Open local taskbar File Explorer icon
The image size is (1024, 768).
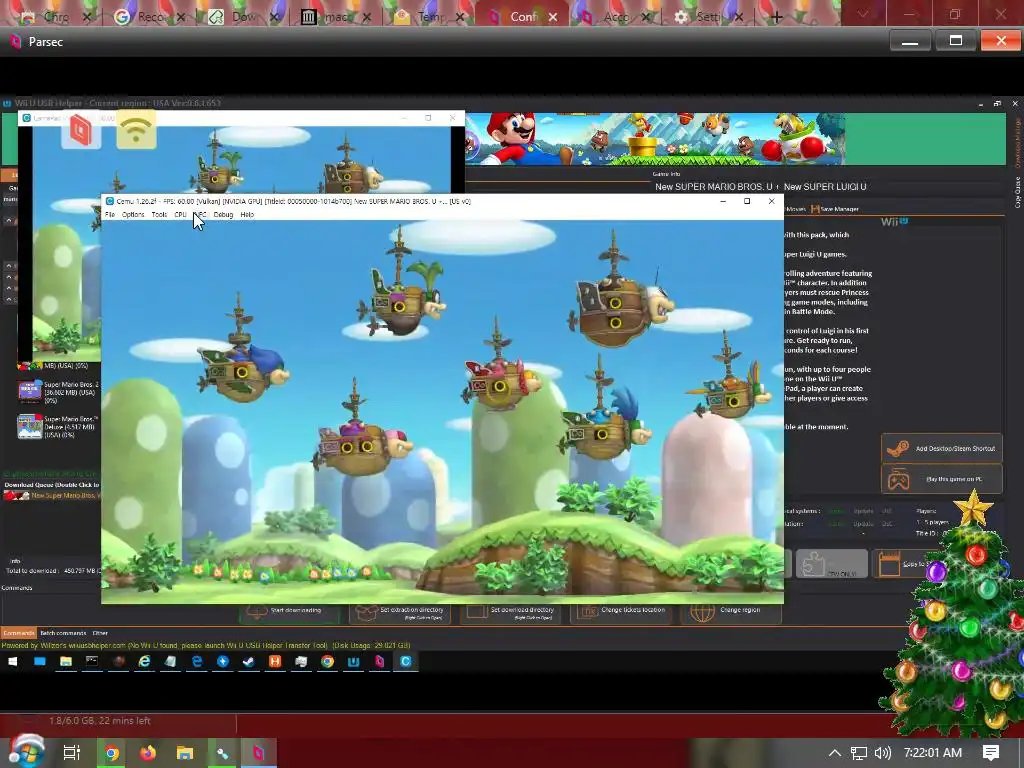tap(185, 753)
